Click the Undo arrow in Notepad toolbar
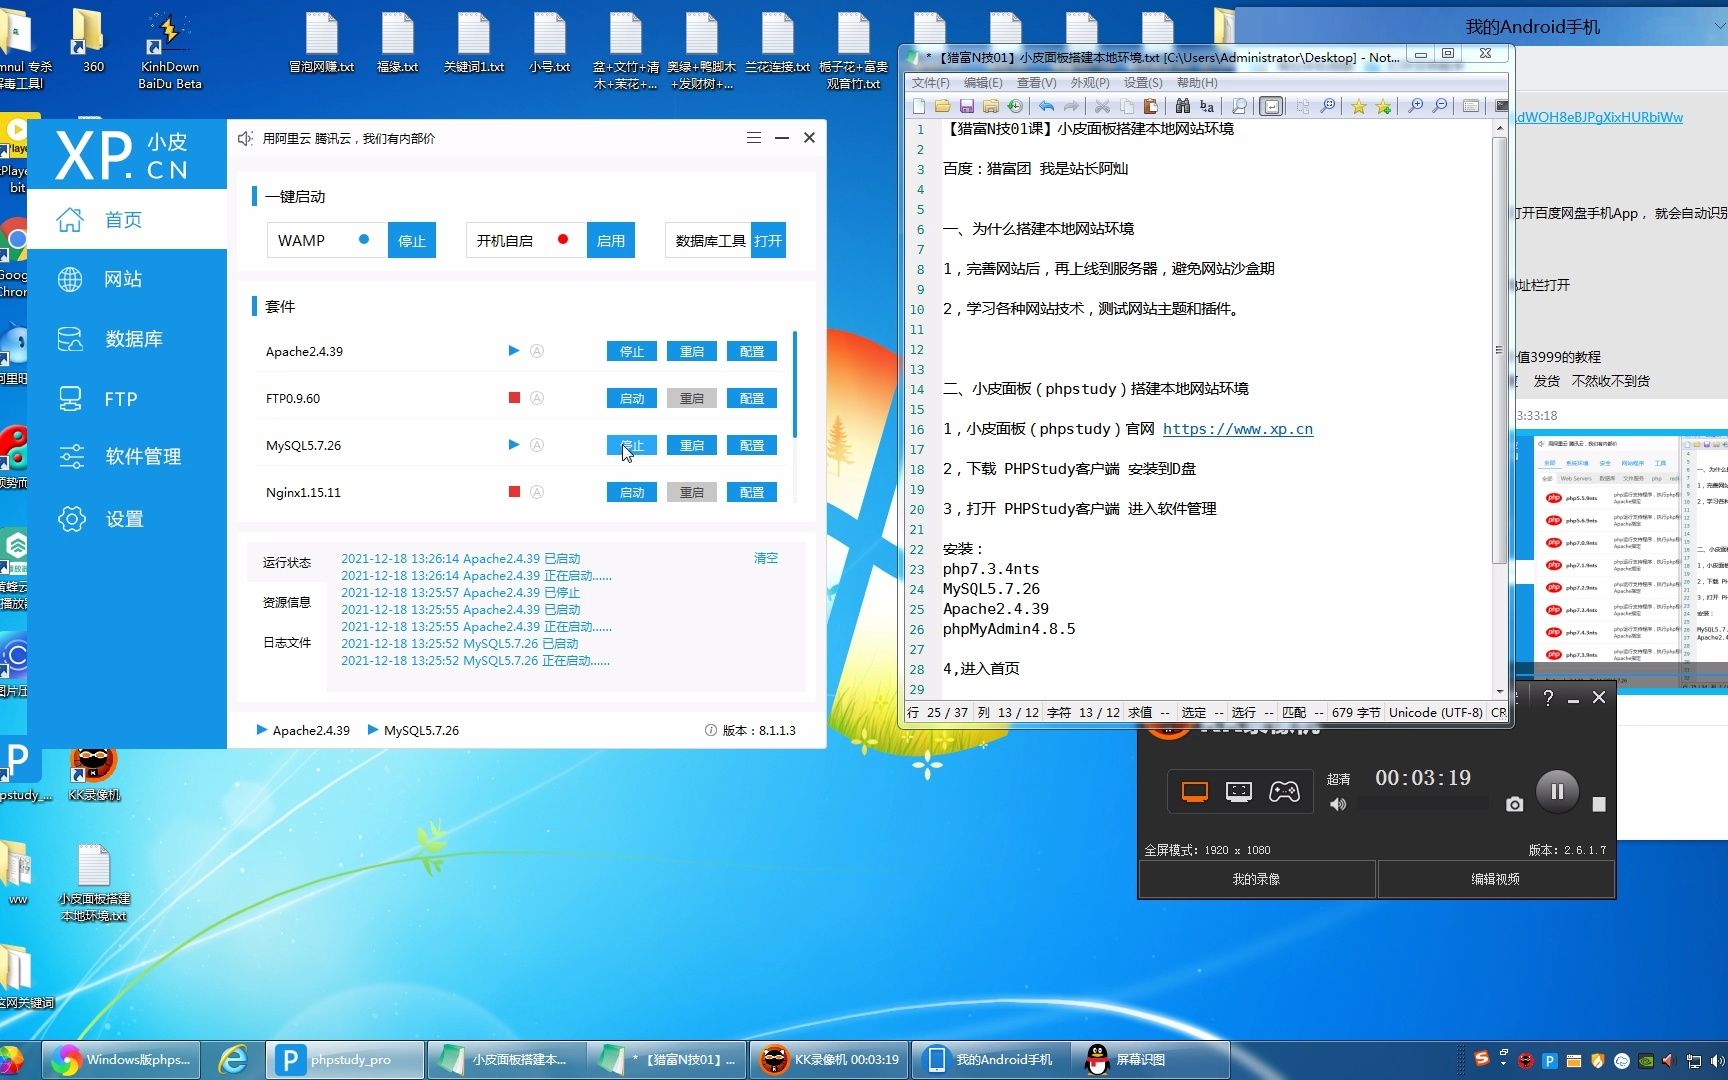Screen dimensions: 1728x1080 click(1046, 106)
